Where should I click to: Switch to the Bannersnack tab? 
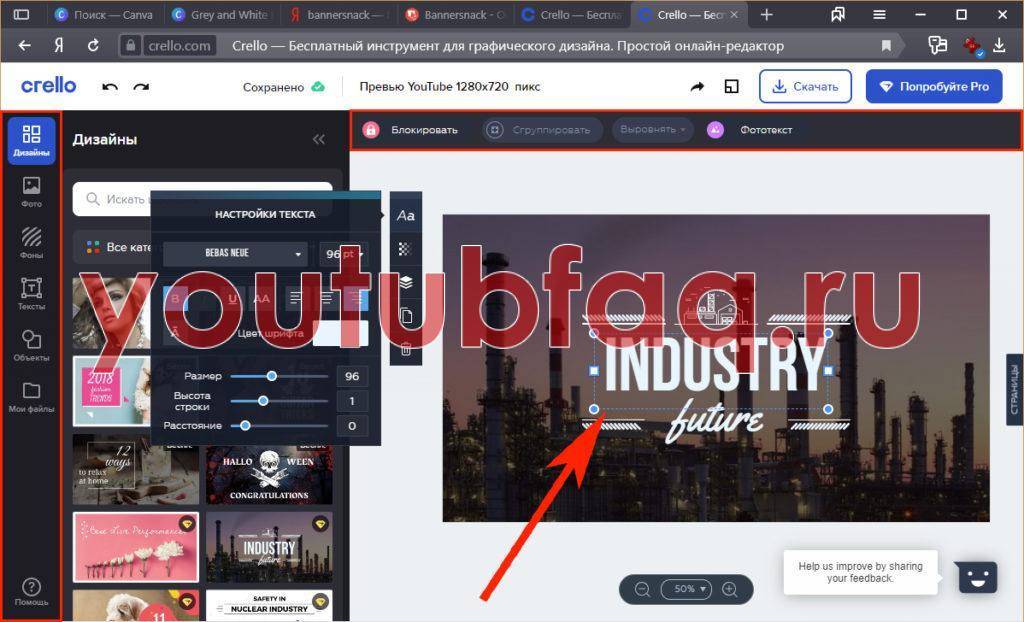[455, 14]
